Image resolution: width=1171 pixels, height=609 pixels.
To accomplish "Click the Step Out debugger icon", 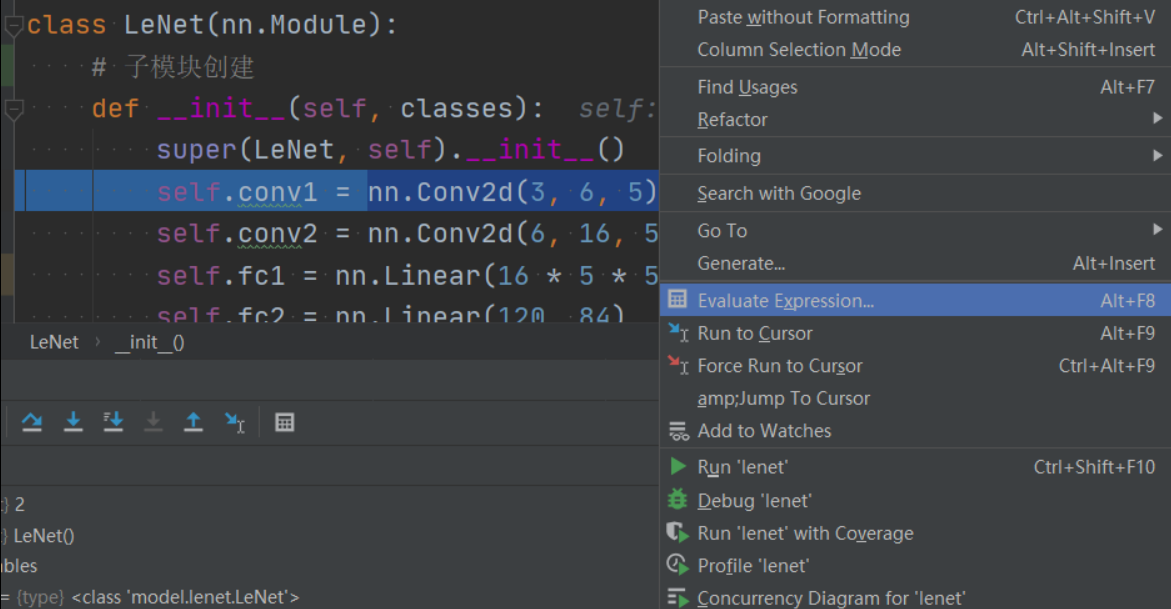I will click(193, 422).
